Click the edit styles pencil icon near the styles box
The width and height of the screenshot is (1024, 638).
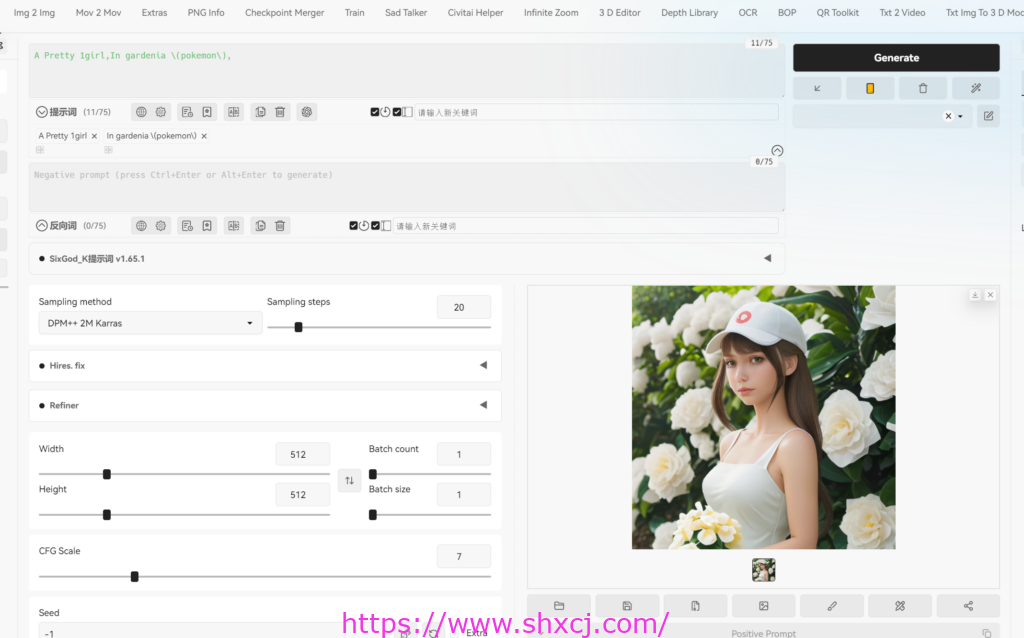pos(988,116)
